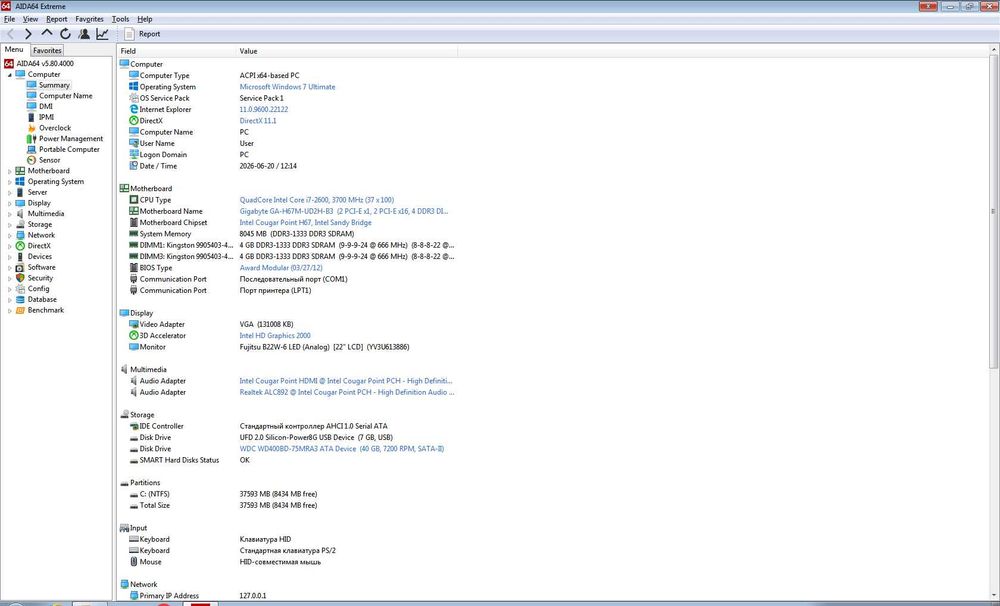The height and width of the screenshot is (606, 1000).
Task: Click the Overclock flame icon
Action: click(31, 128)
